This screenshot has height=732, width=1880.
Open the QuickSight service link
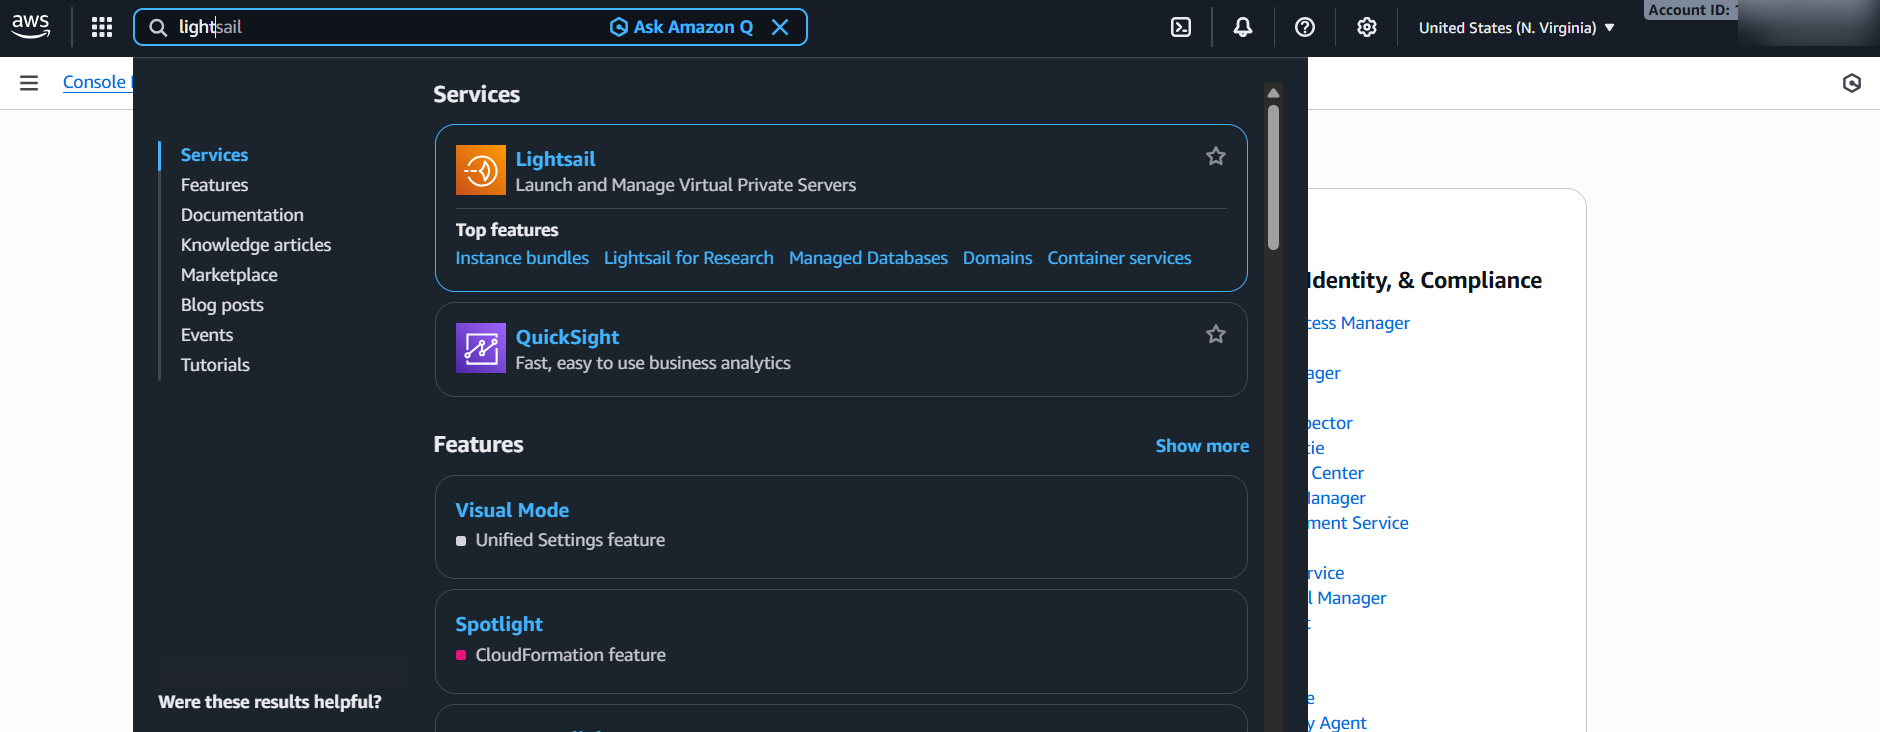point(567,337)
